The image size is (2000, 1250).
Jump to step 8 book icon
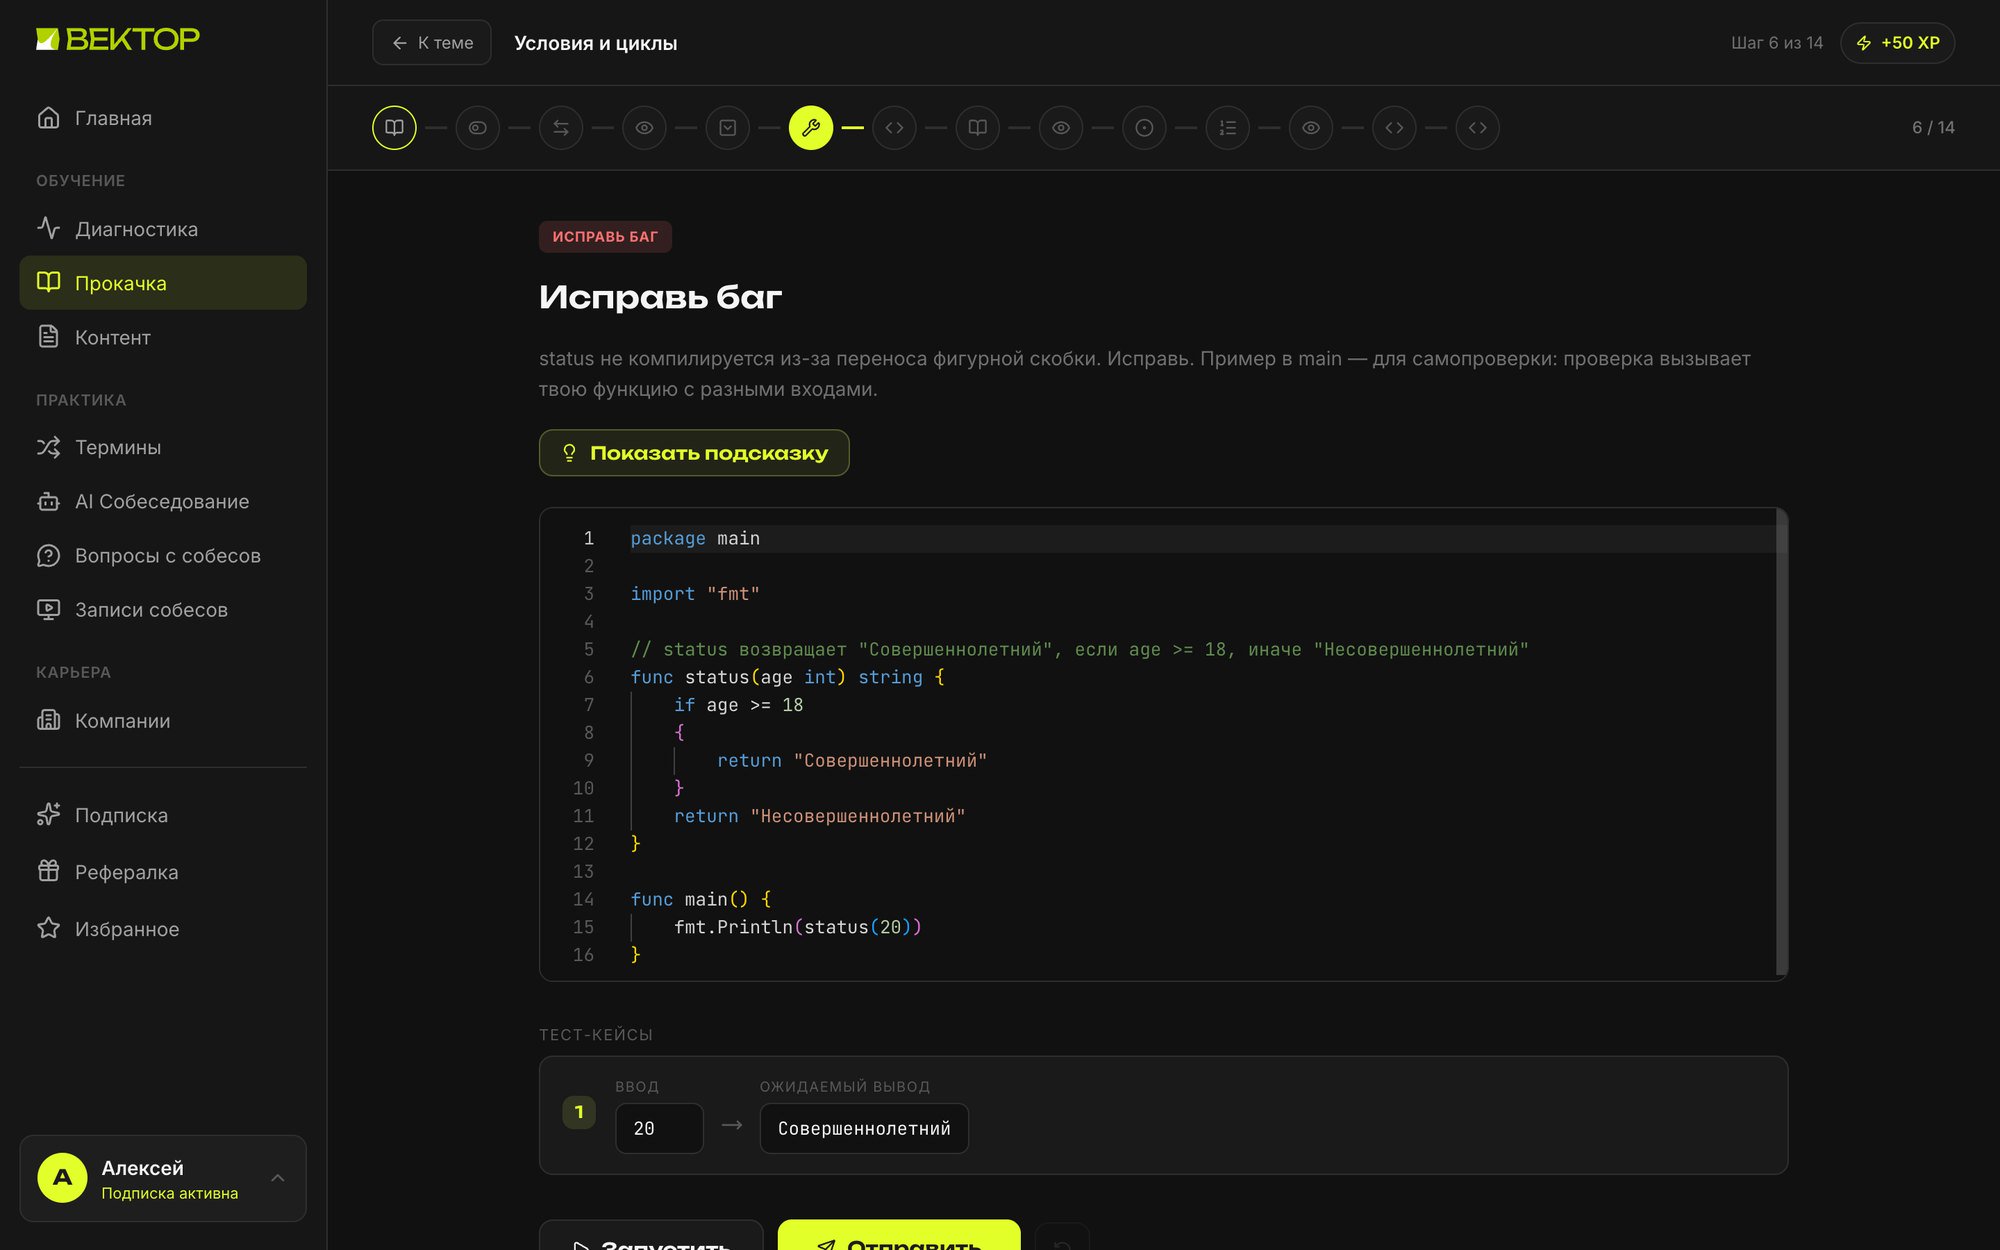coord(978,128)
